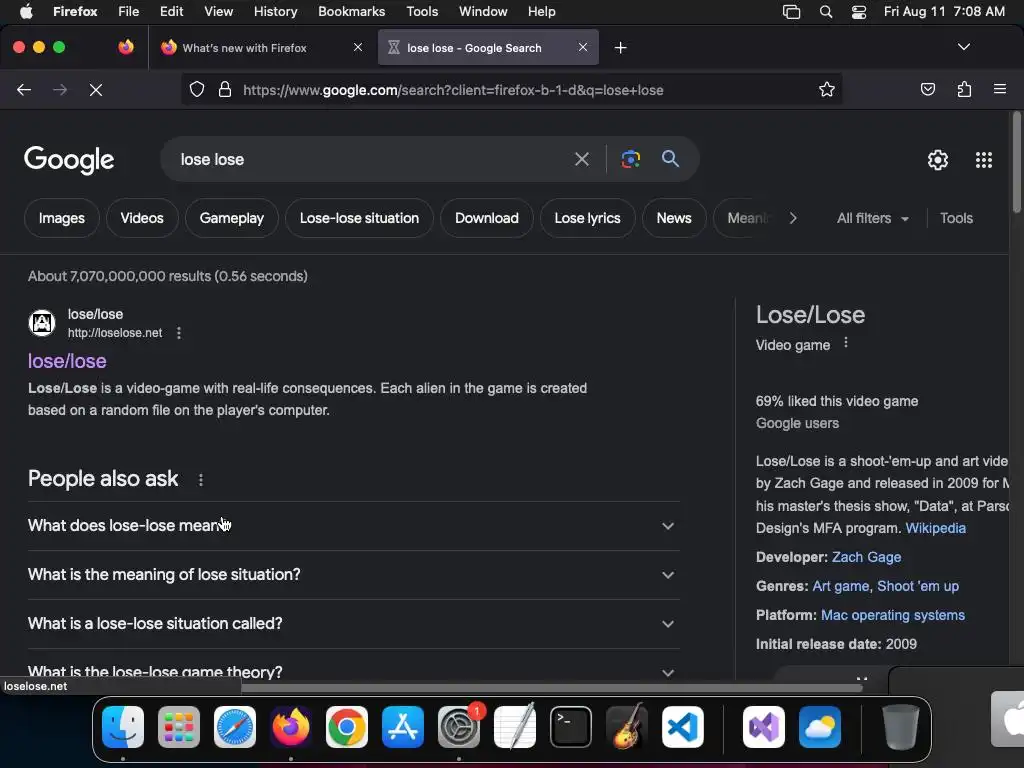The width and height of the screenshot is (1024, 768).
Task: Filter results by Images
Action: (x=61, y=218)
